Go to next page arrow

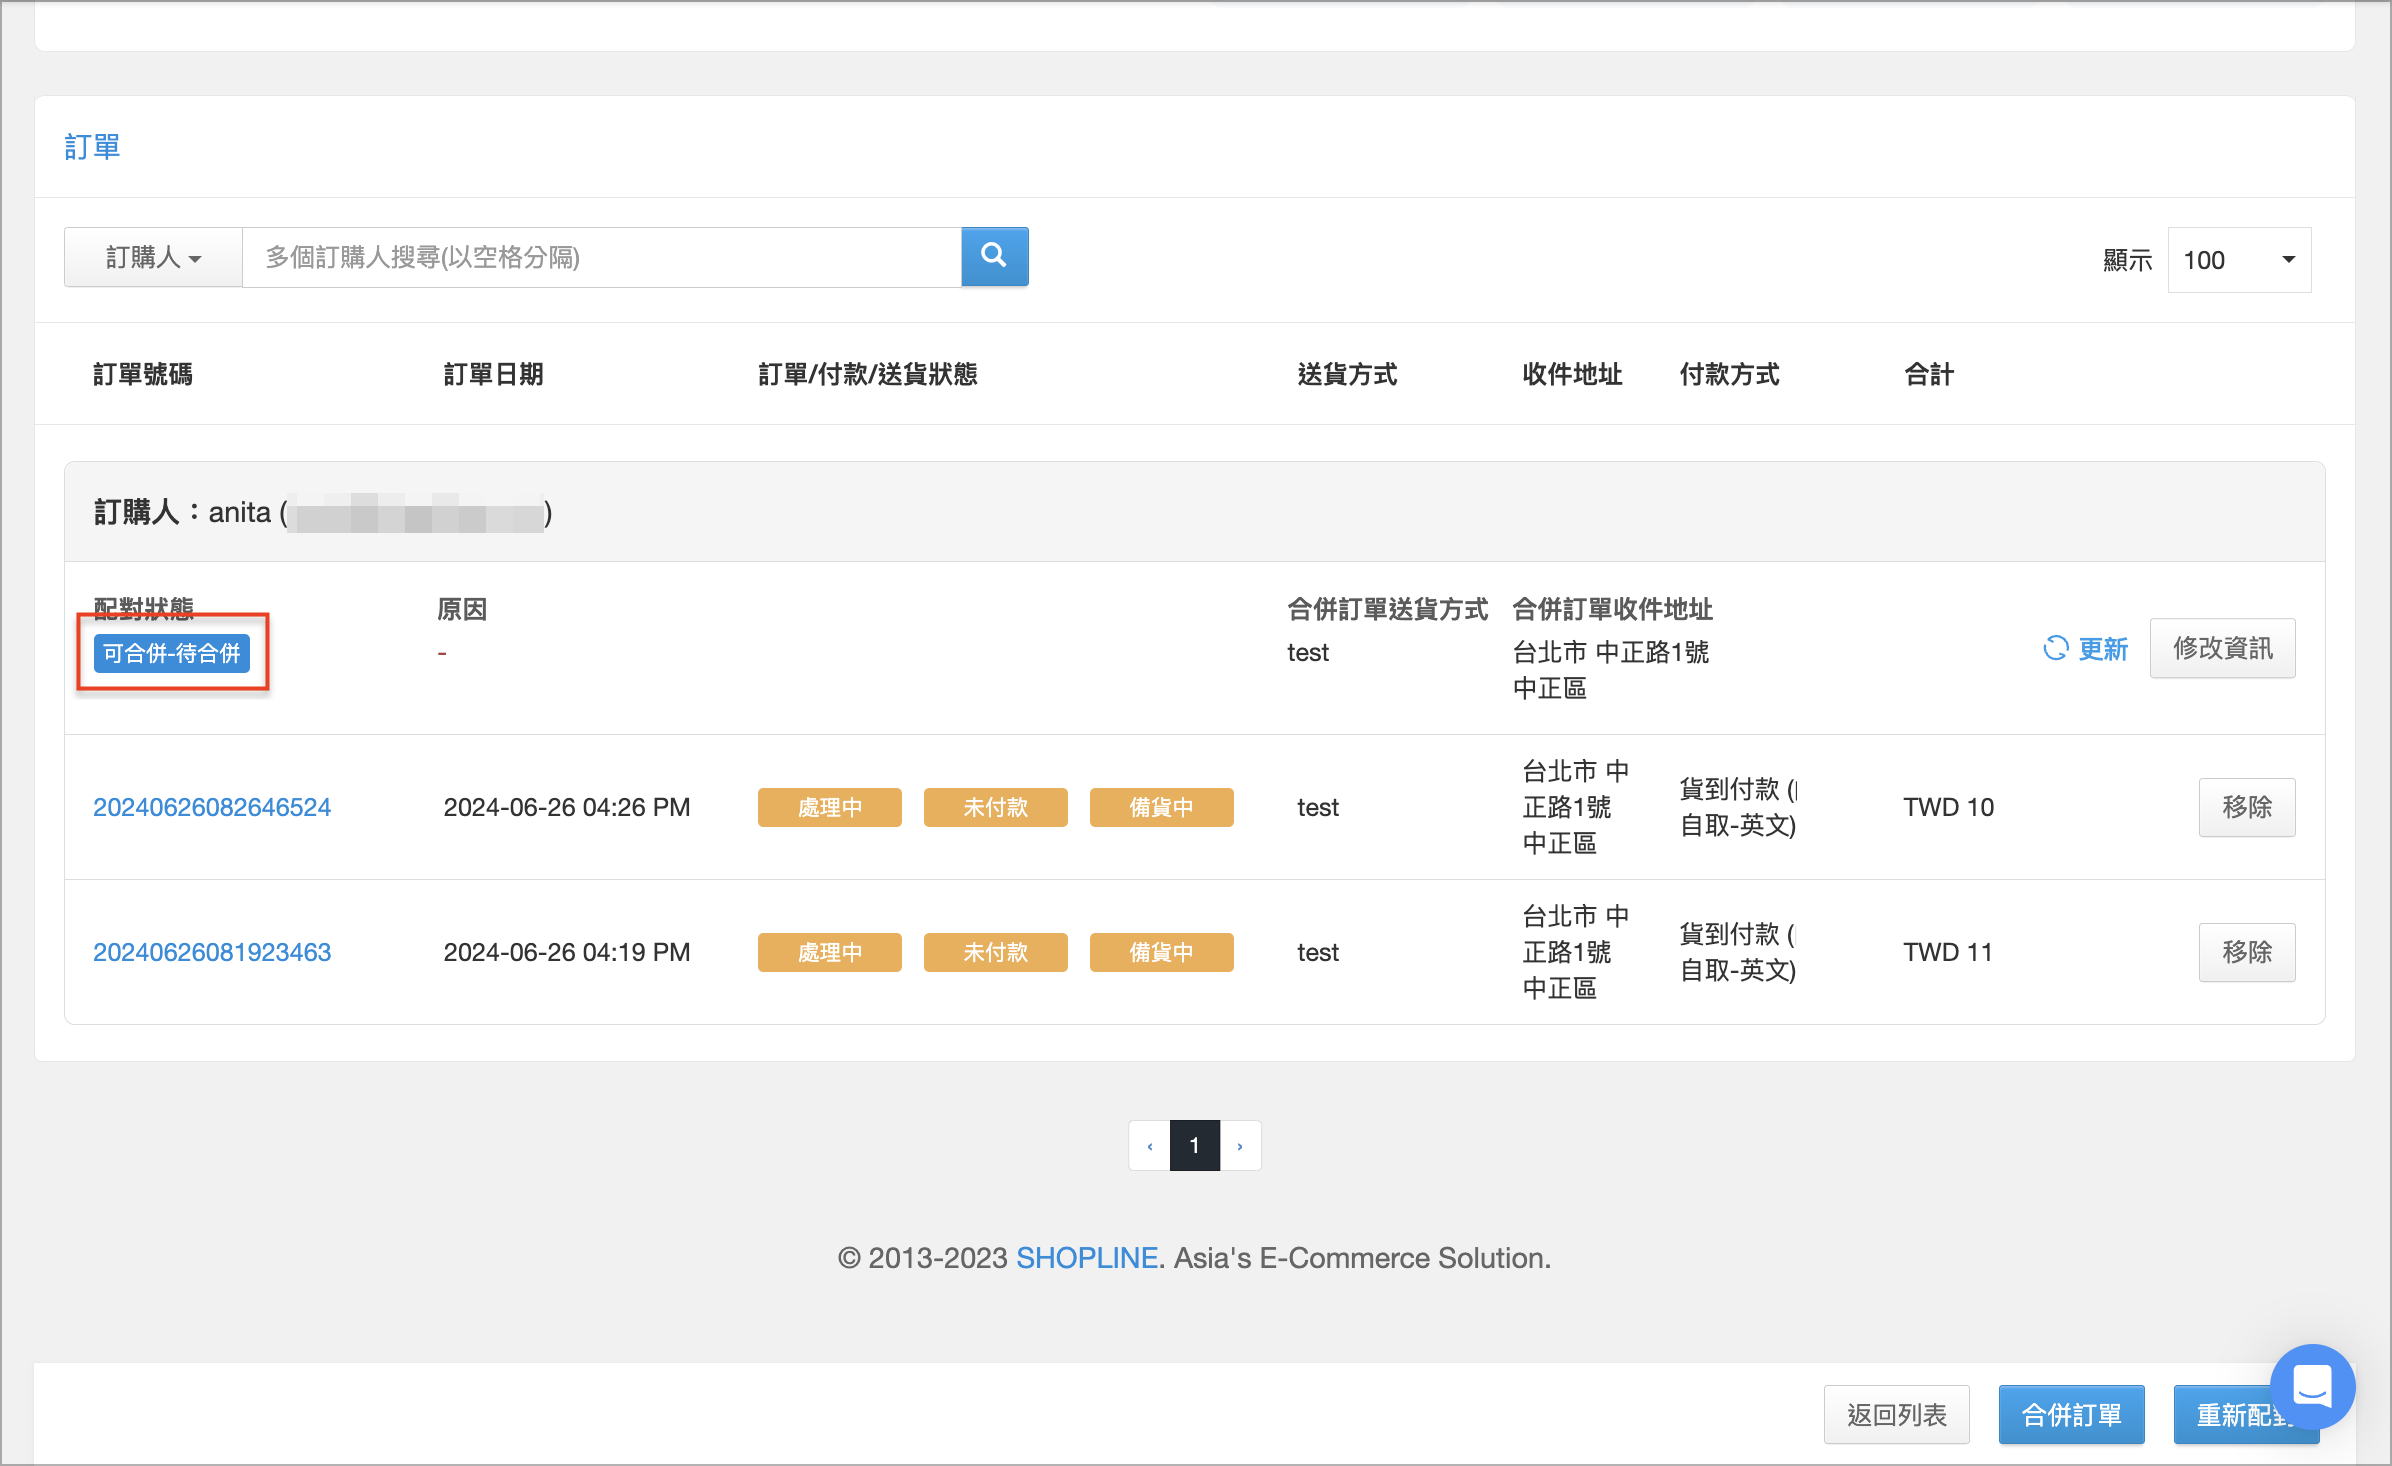[x=1240, y=1145]
